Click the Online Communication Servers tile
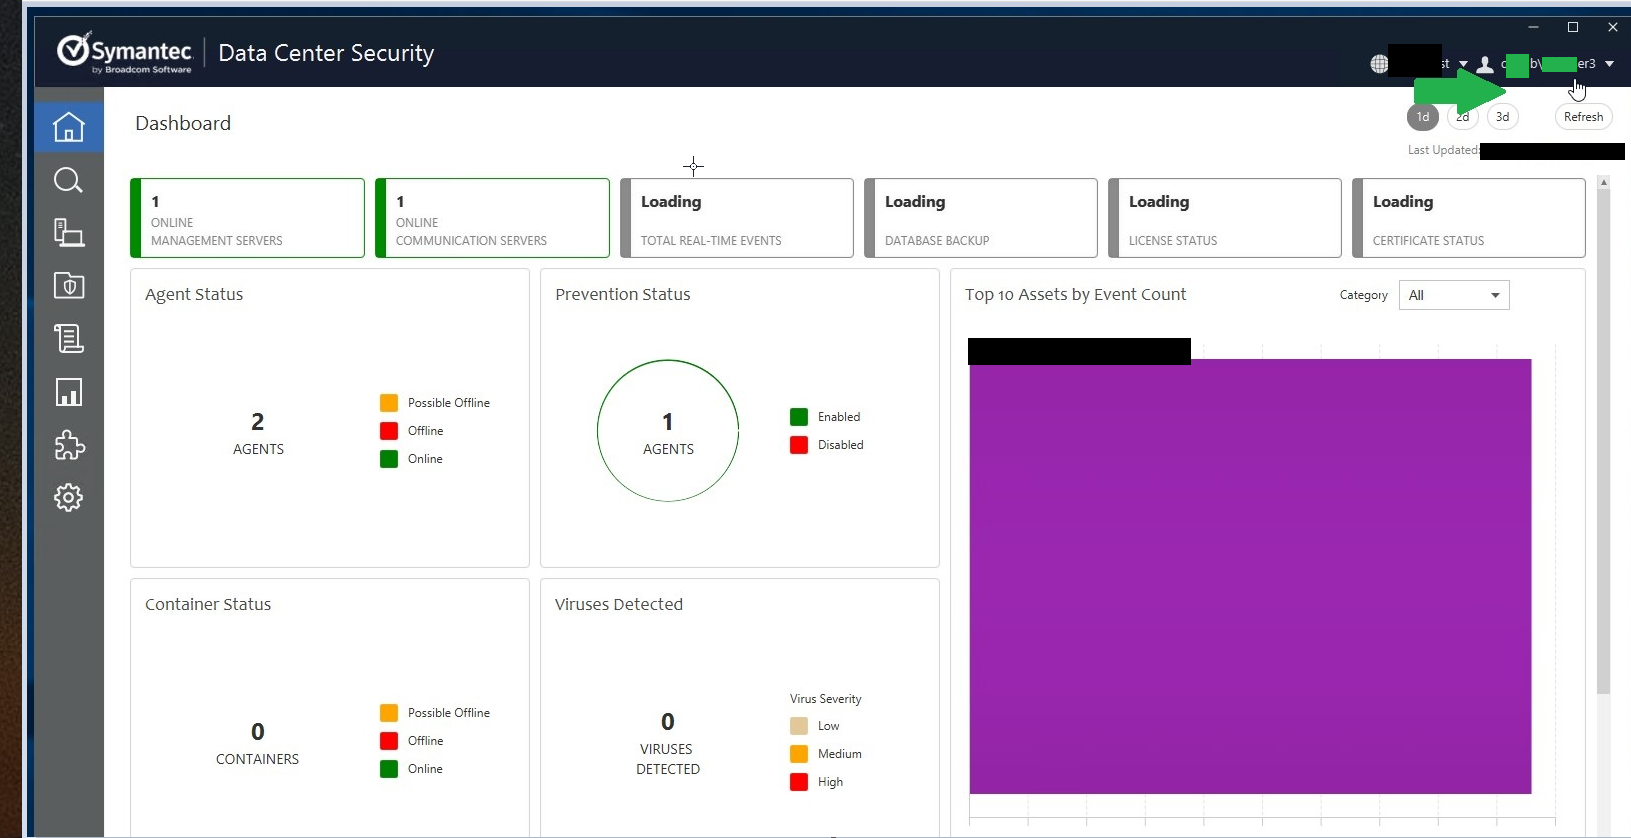 coord(492,218)
